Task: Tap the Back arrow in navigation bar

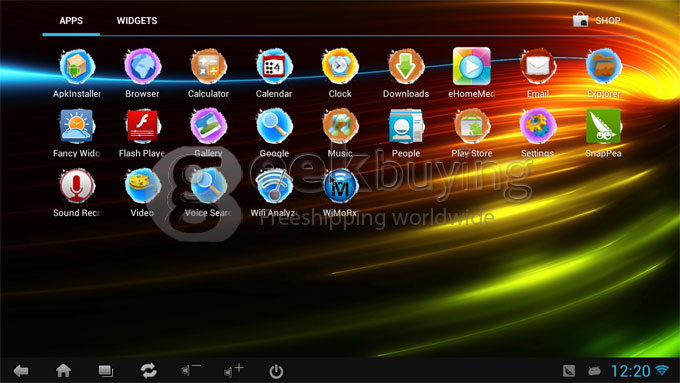Action: [x=21, y=371]
